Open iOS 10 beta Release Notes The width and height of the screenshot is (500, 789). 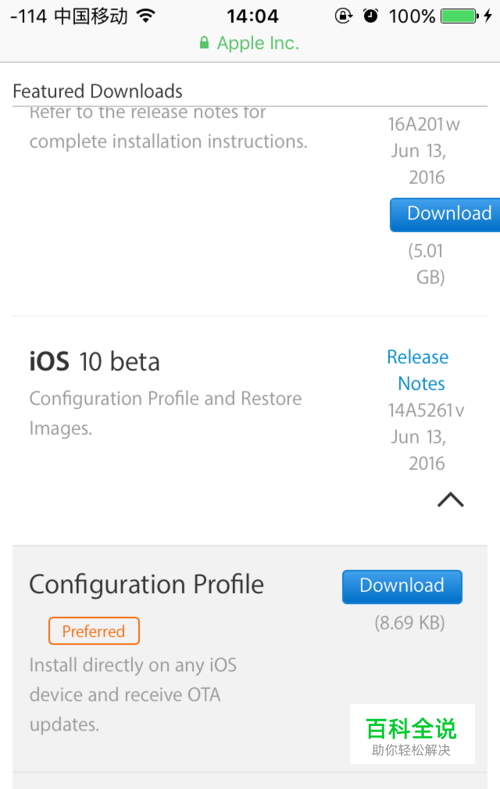click(x=418, y=370)
